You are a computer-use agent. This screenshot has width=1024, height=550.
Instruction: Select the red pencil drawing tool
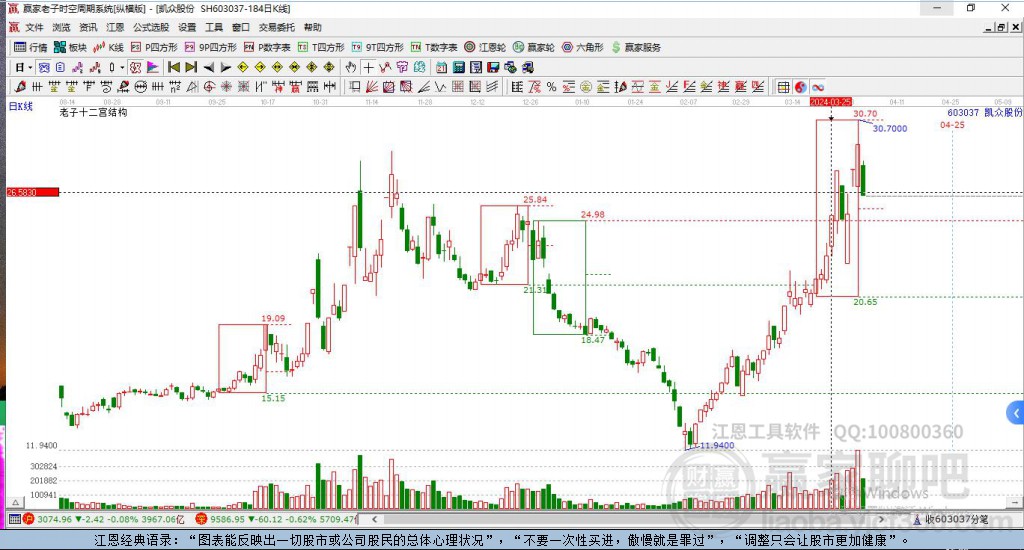[20, 86]
